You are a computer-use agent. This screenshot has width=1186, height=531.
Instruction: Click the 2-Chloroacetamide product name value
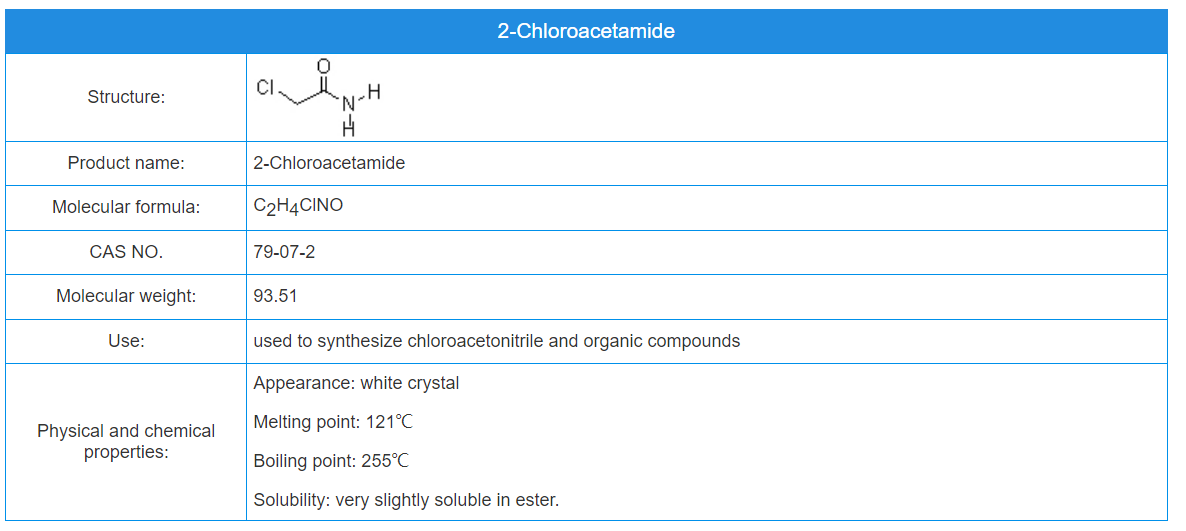click(329, 163)
